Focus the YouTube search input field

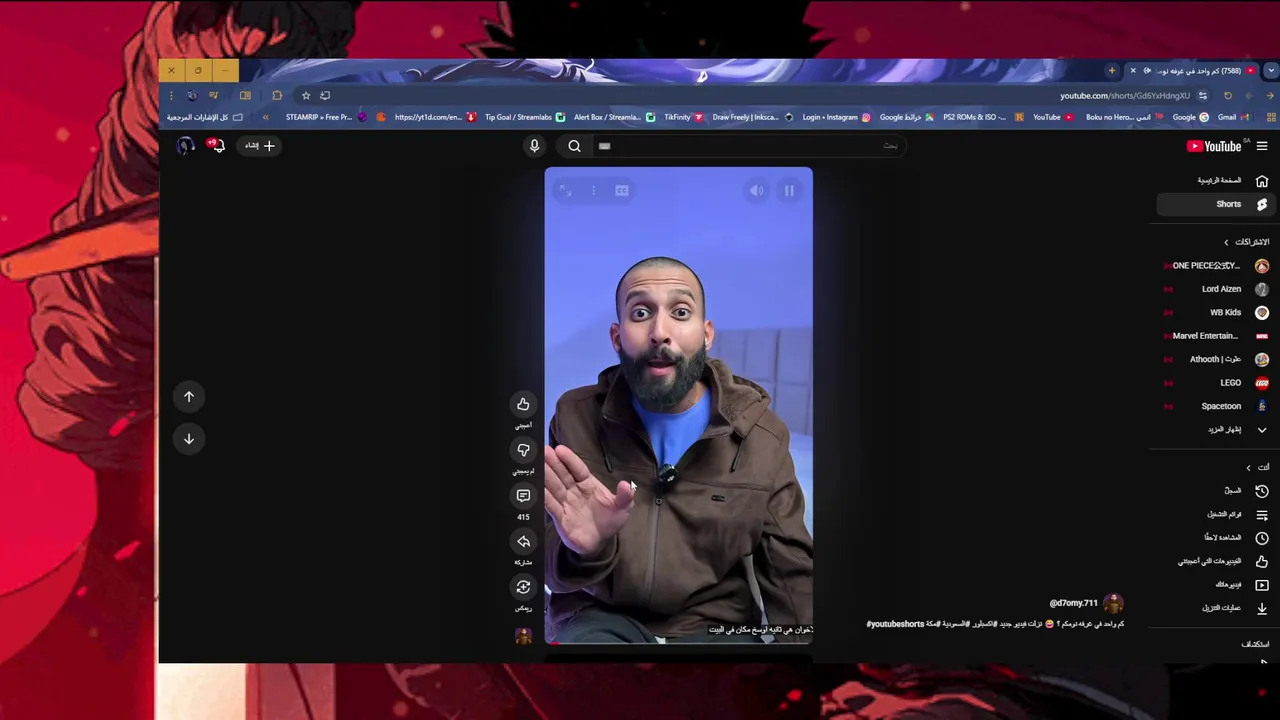(750, 146)
